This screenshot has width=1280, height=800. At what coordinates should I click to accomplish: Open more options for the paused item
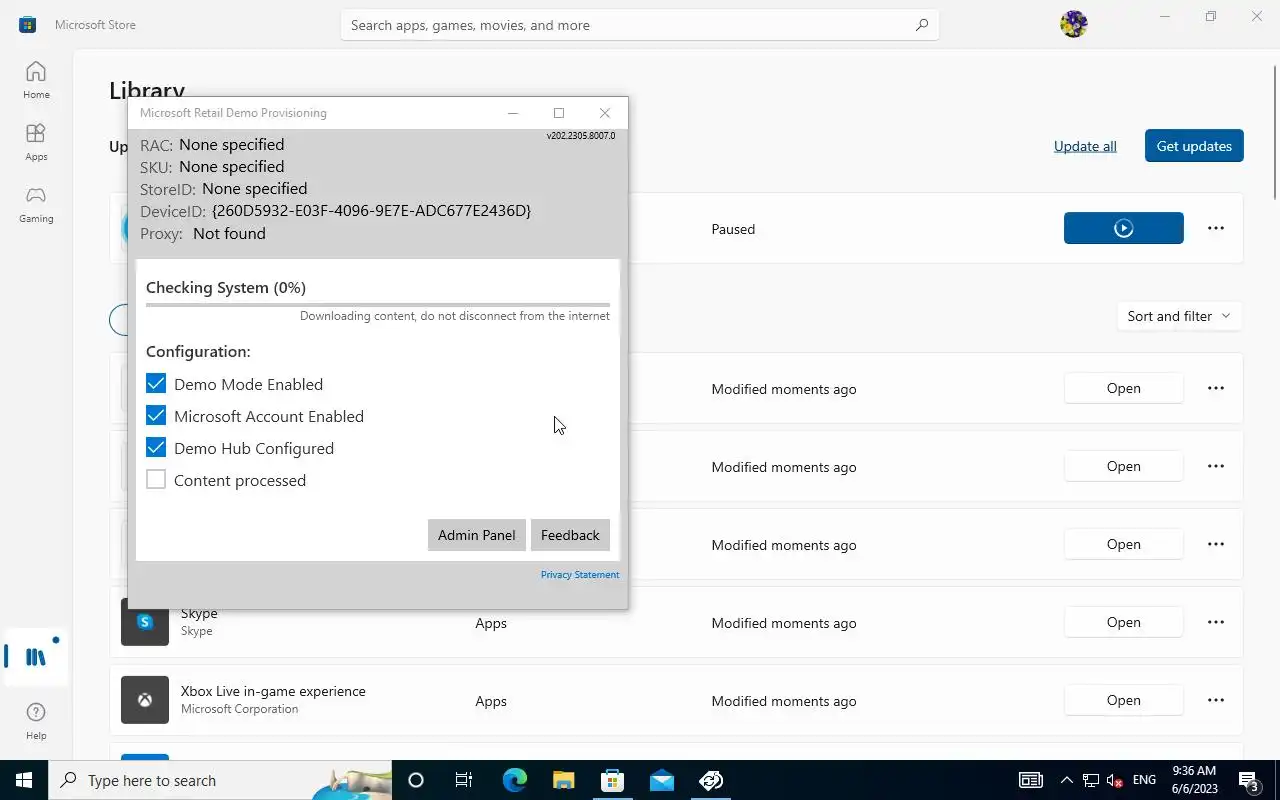(1215, 228)
